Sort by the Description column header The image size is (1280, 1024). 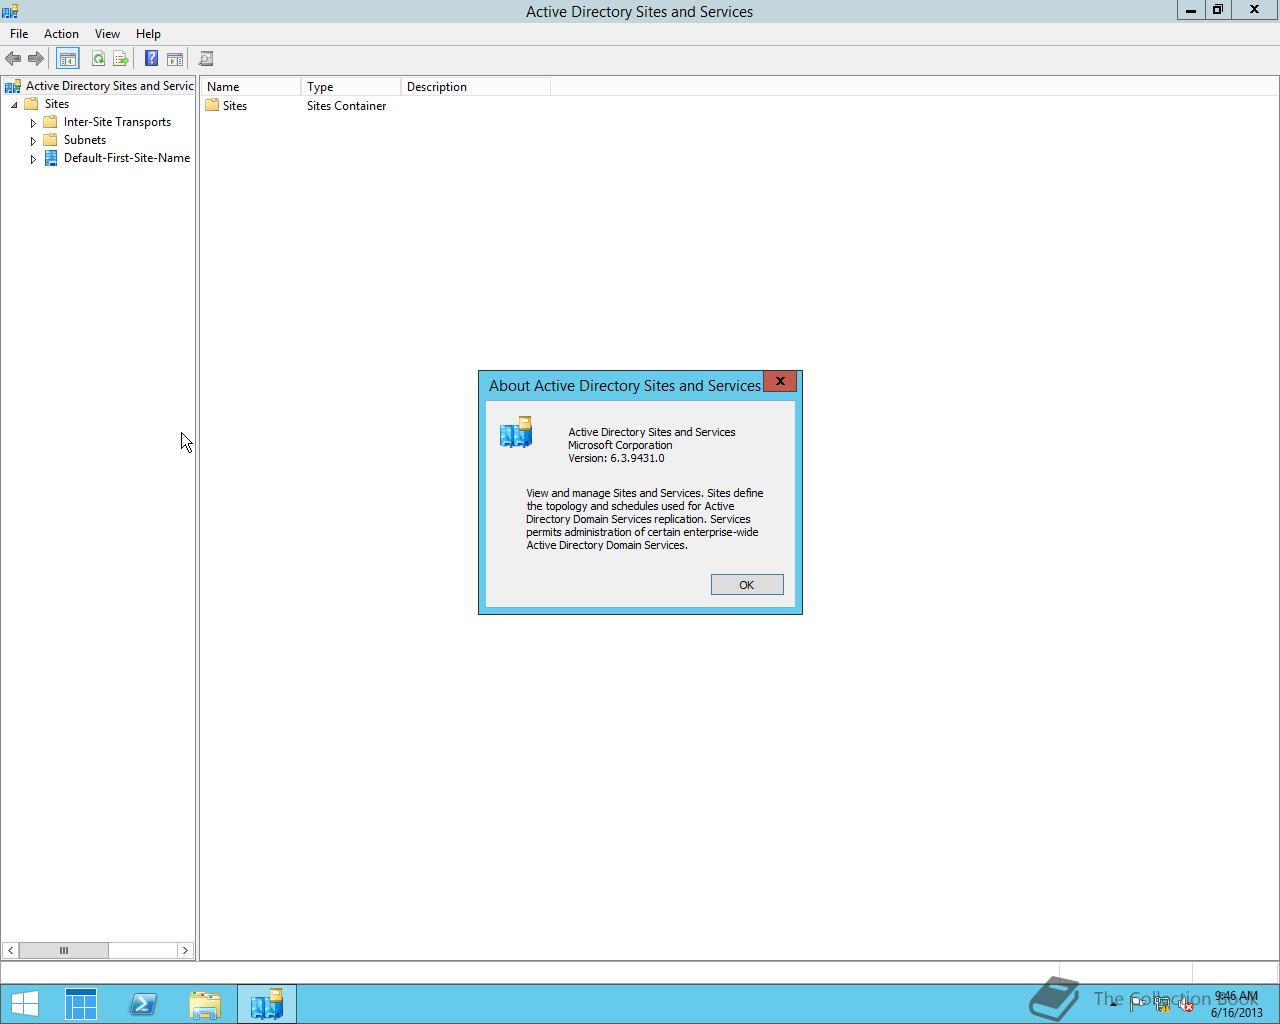click(475, 87)
